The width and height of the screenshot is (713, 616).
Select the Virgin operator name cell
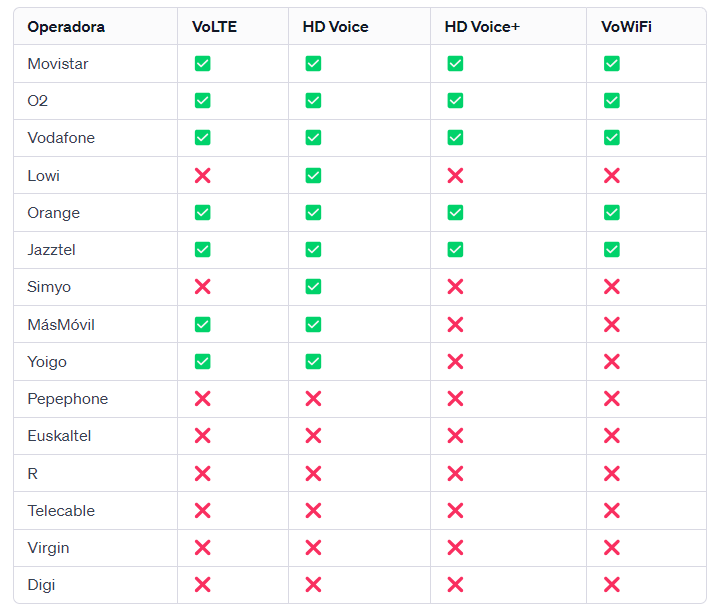49,548
